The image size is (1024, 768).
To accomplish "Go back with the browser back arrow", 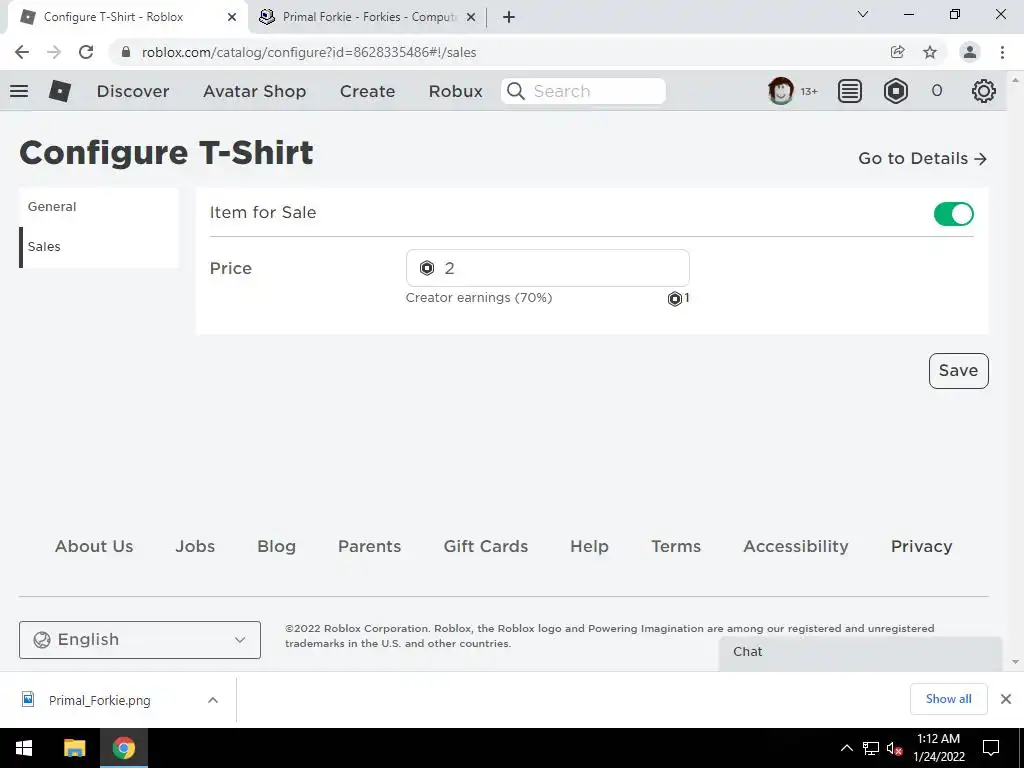I will [x=22, y=52].
